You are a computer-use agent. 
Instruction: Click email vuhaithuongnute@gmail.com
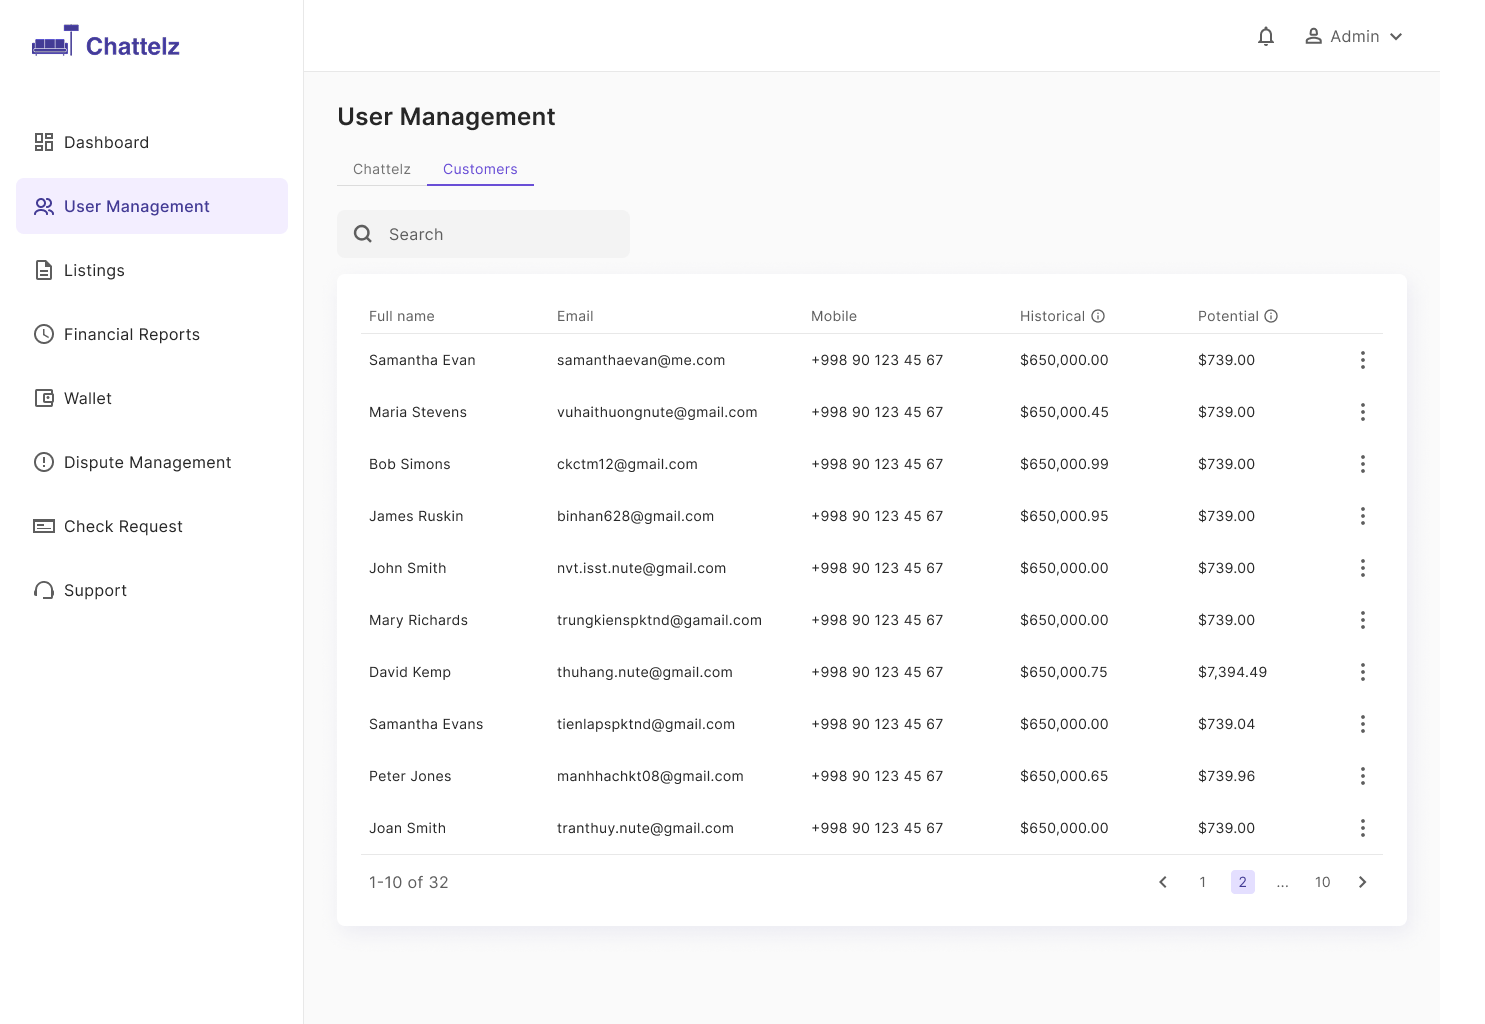tap(657, 412)
